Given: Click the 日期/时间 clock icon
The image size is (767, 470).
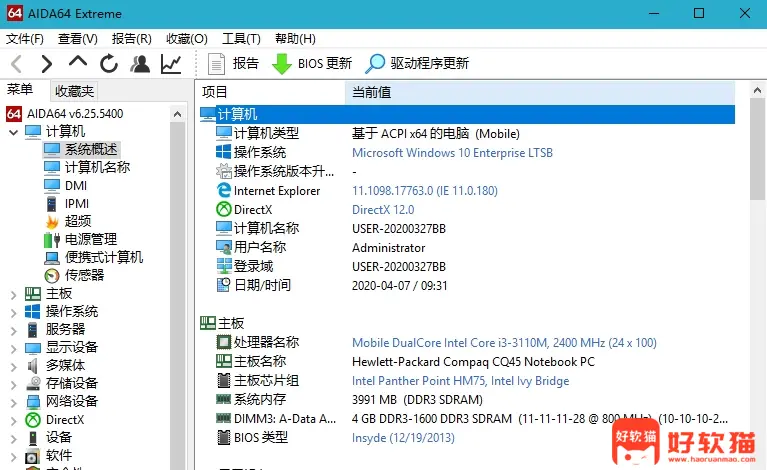Looking at the screenshot, I should pyautogui.click(x=224, y=285).
